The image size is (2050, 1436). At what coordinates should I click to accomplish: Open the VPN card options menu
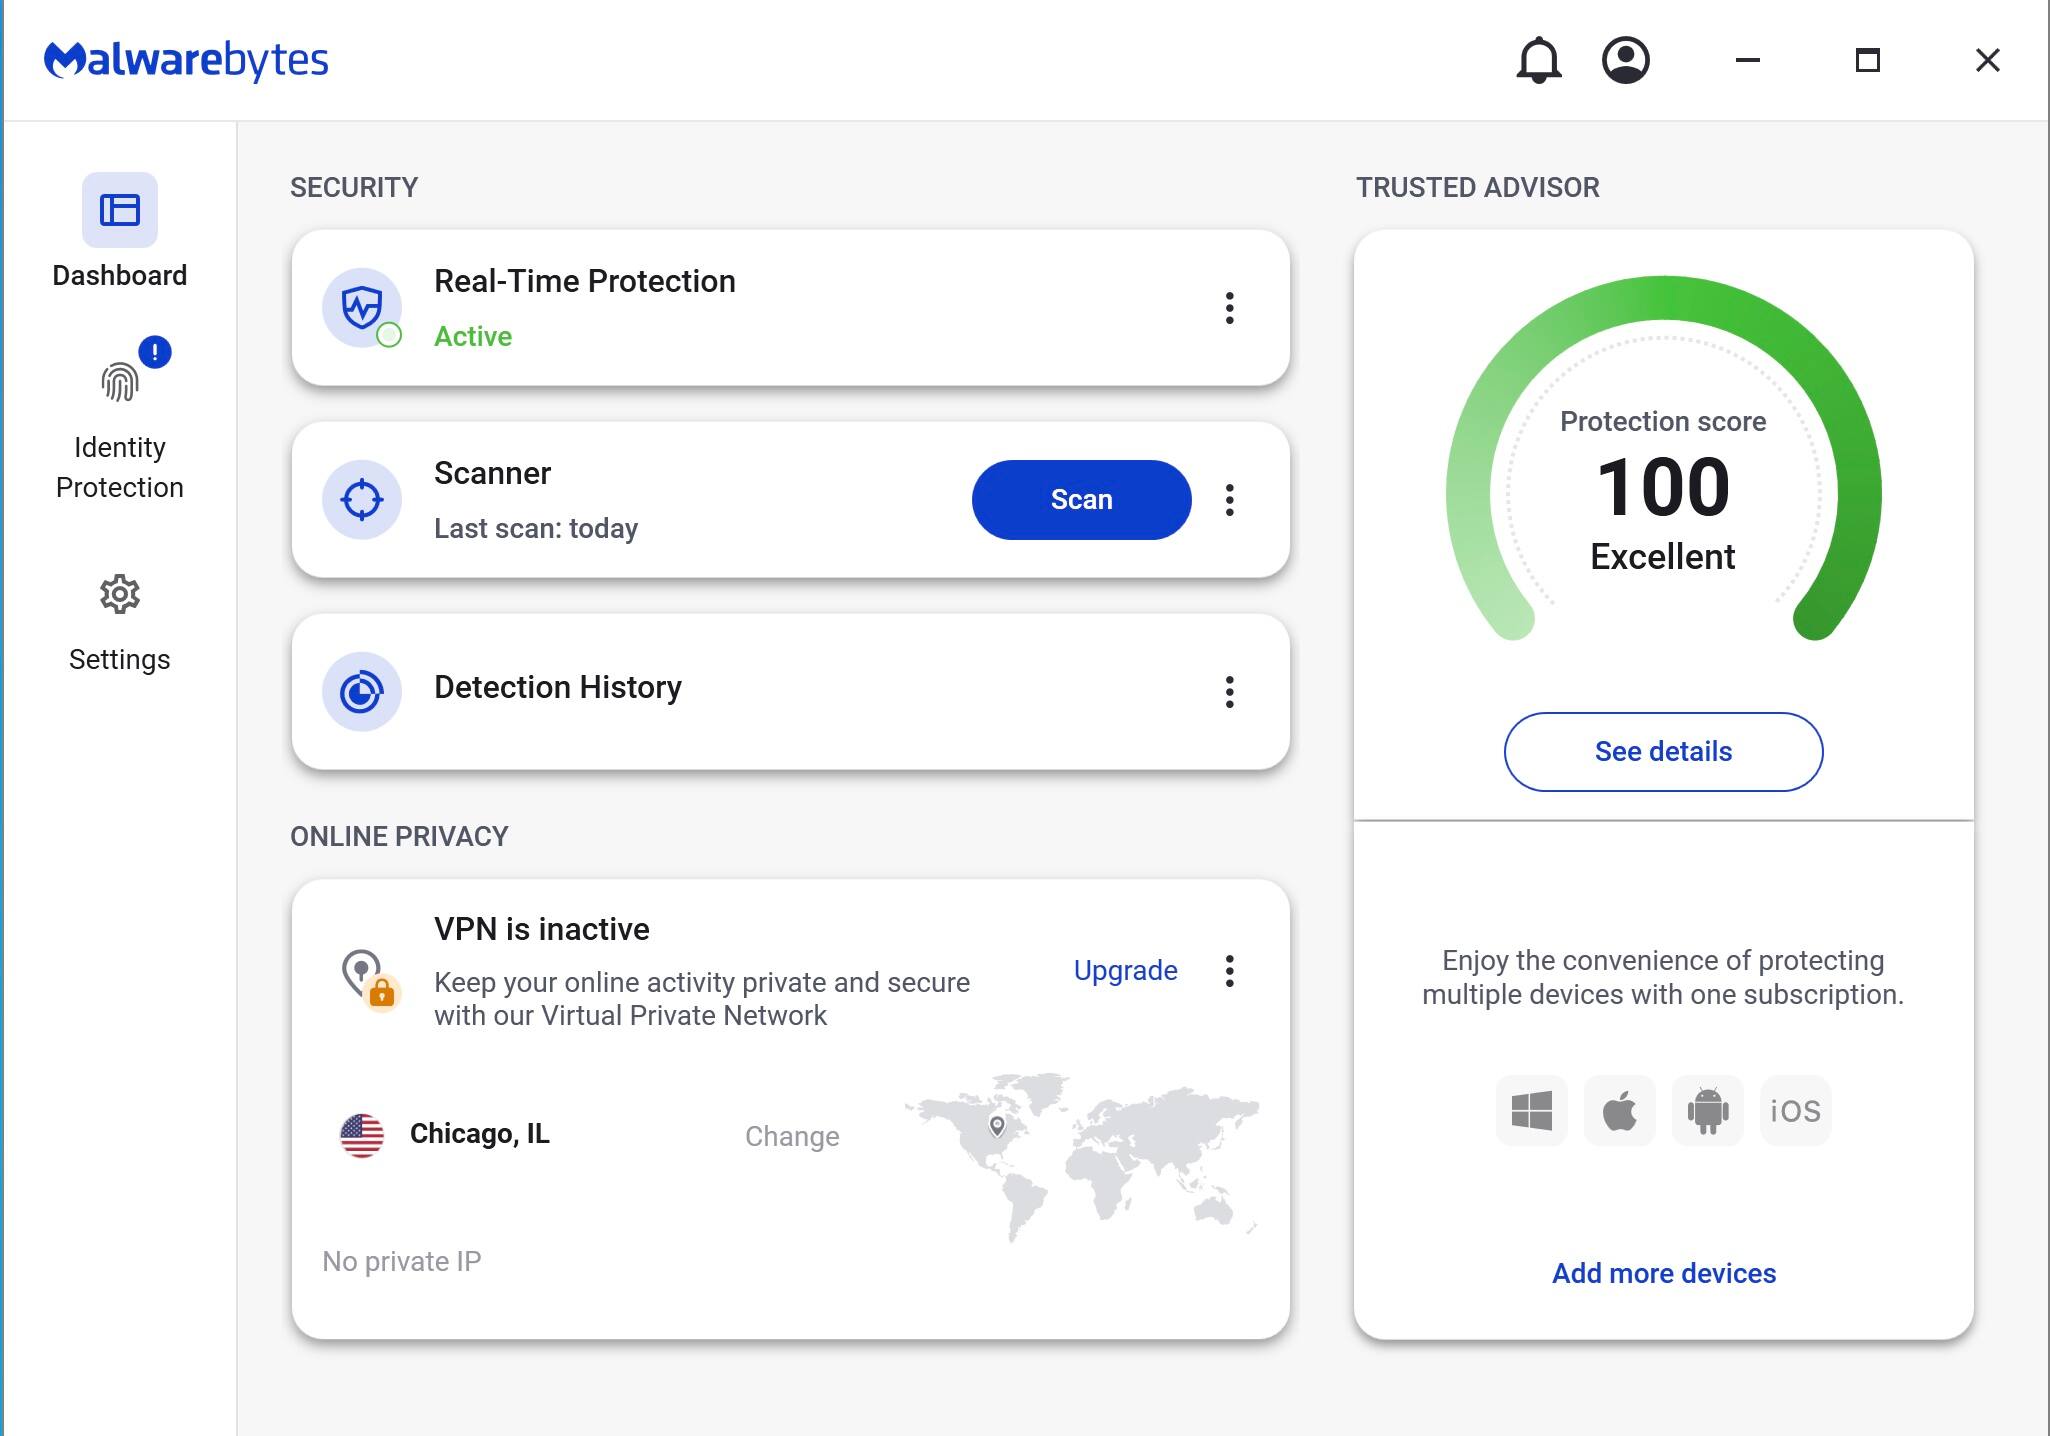click(x=1229, y=970)
